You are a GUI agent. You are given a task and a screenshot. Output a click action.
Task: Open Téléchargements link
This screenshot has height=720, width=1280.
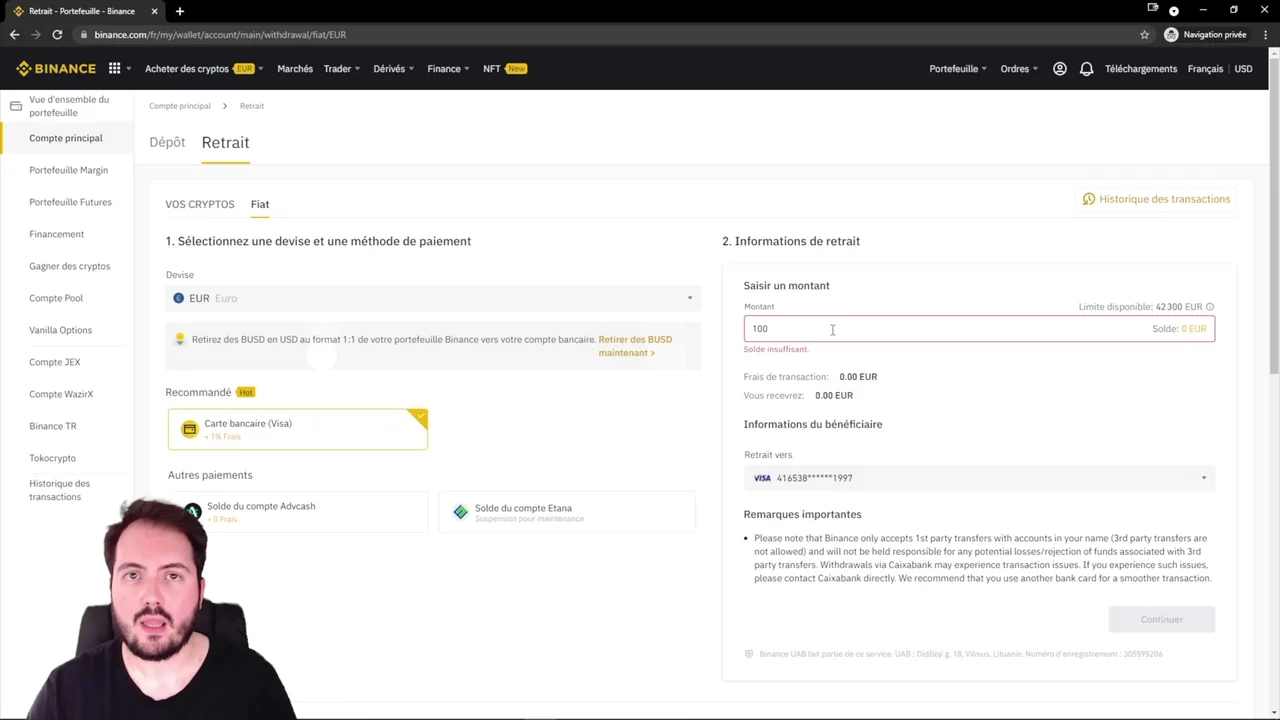tap(1141, 69)
